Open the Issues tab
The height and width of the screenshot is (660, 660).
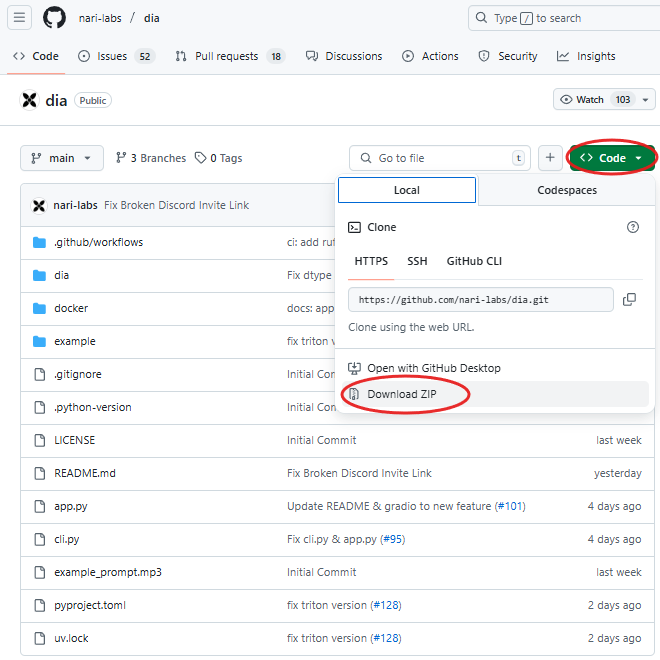coord(117,56)
